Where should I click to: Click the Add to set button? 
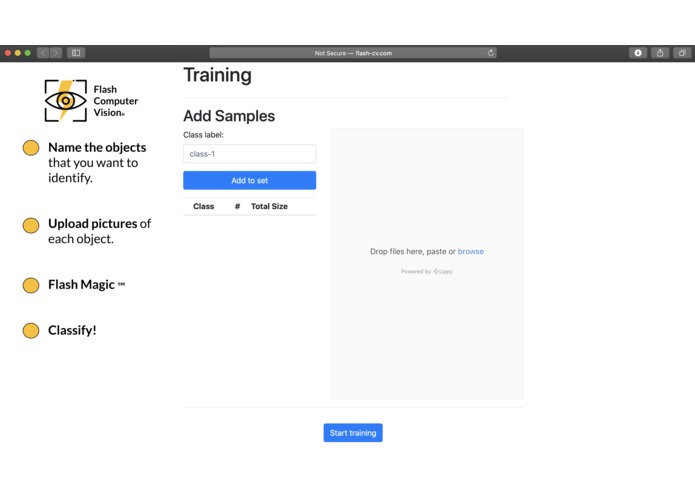[x=250, y=180]
